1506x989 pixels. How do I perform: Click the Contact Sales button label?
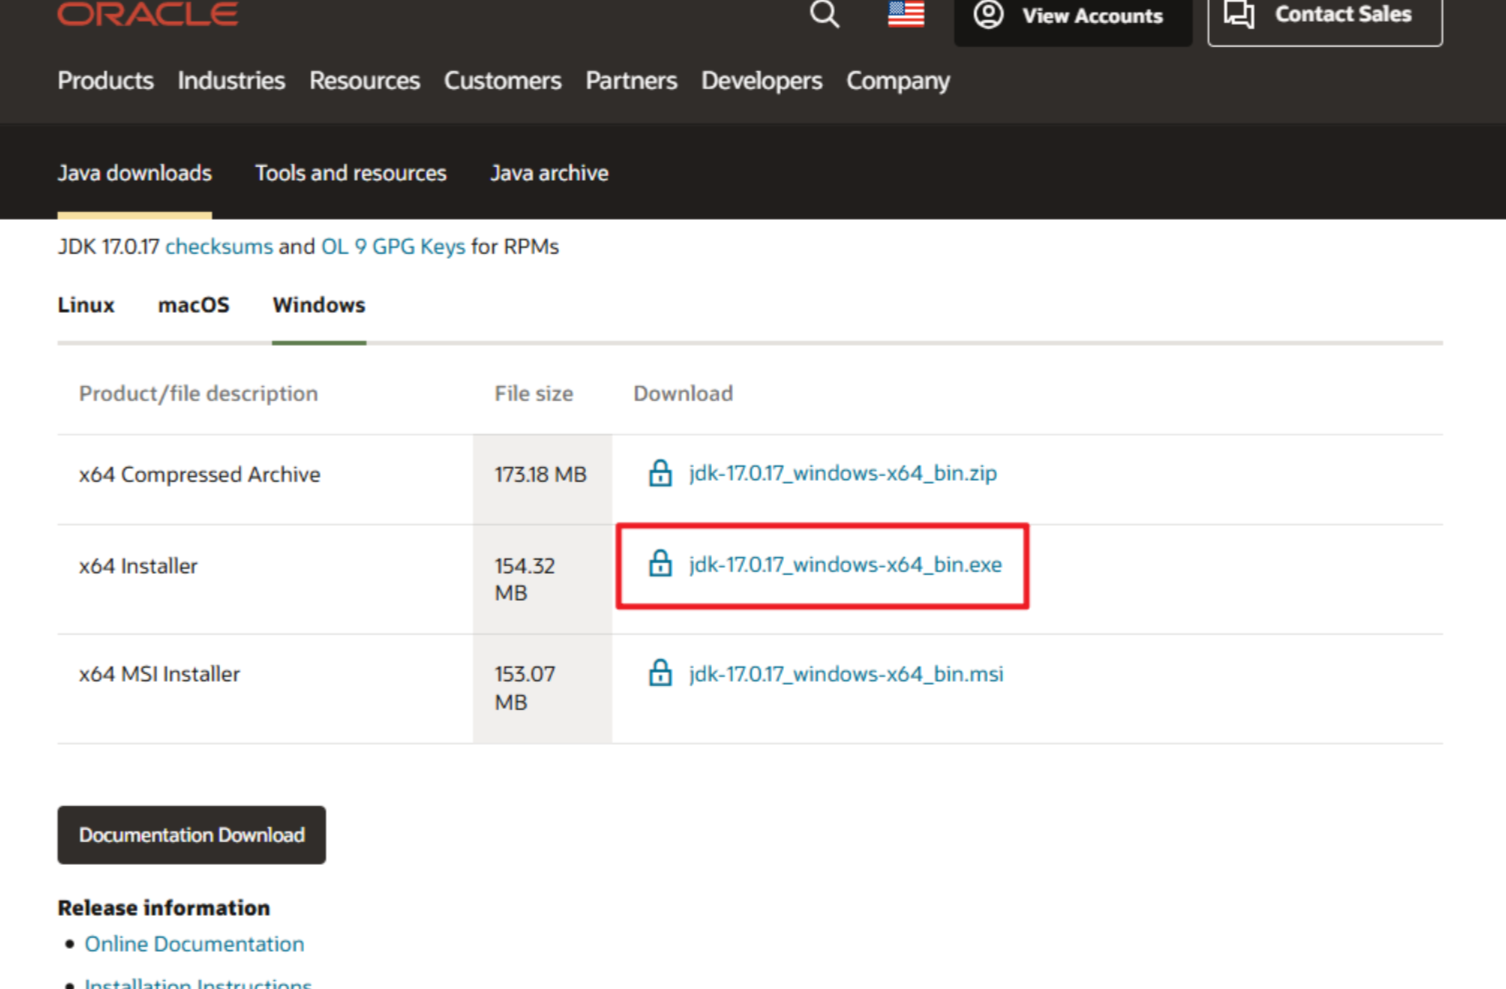1343,14
